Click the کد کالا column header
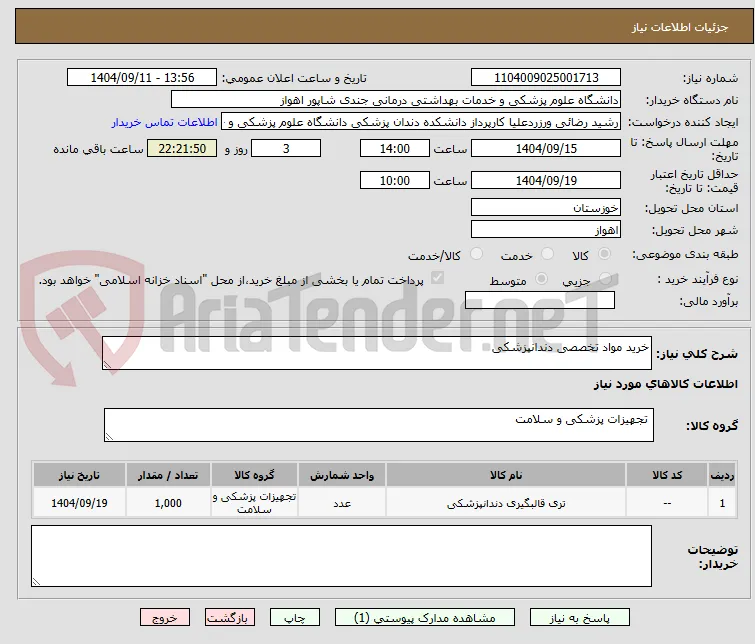The width and height of the screenshot is (755, 644). coord(667,475)
